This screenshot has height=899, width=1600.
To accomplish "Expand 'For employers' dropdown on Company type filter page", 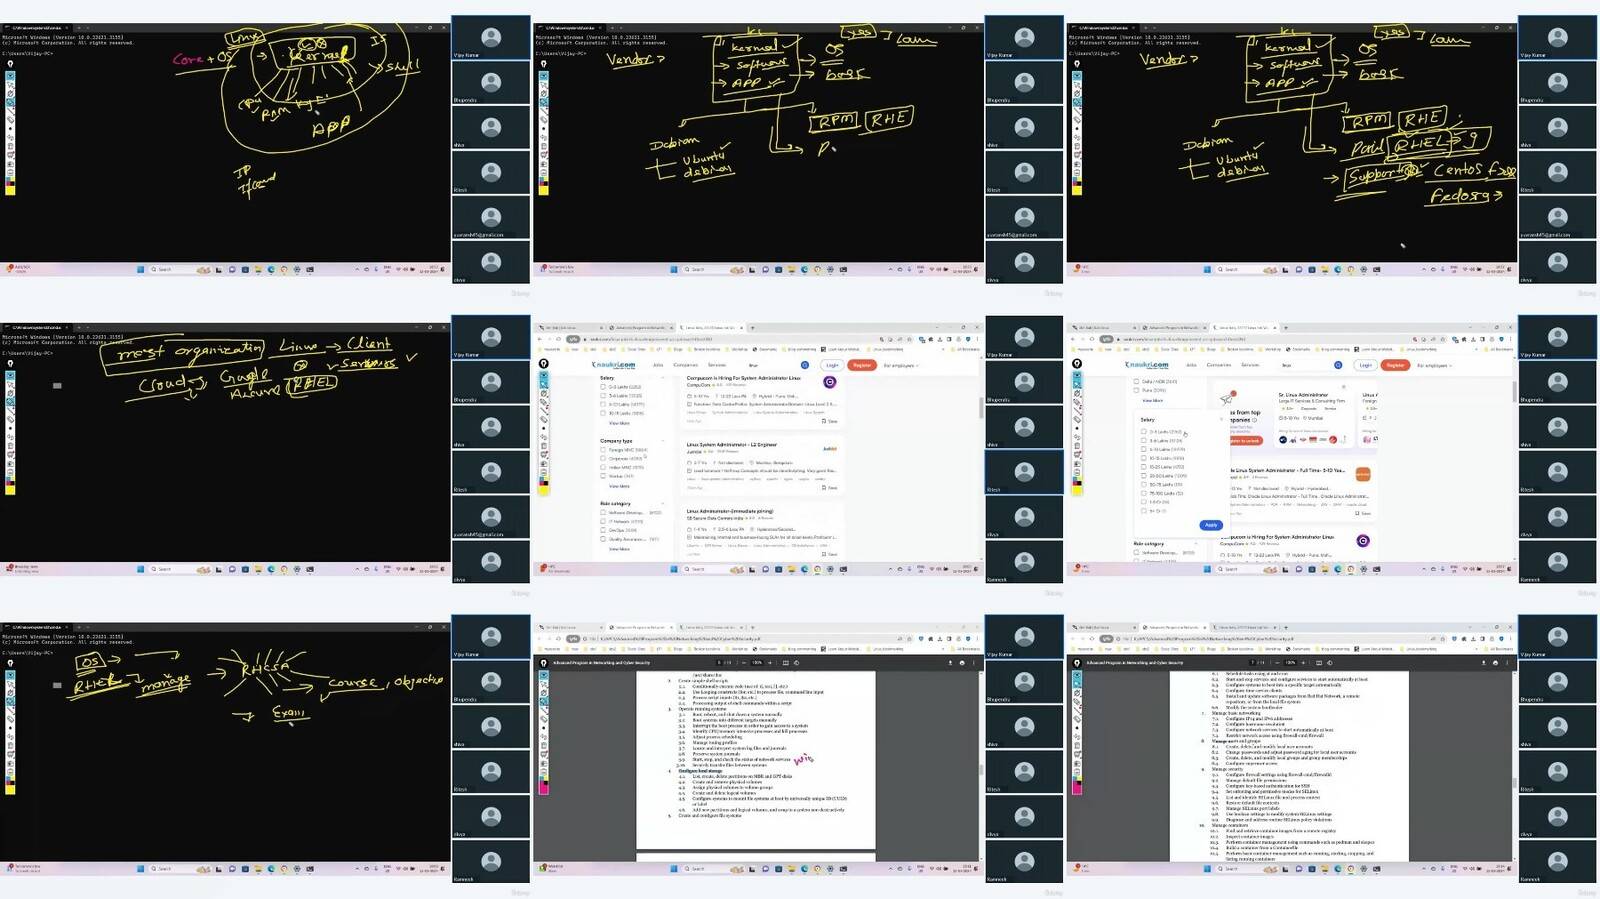I will [901, 366].
